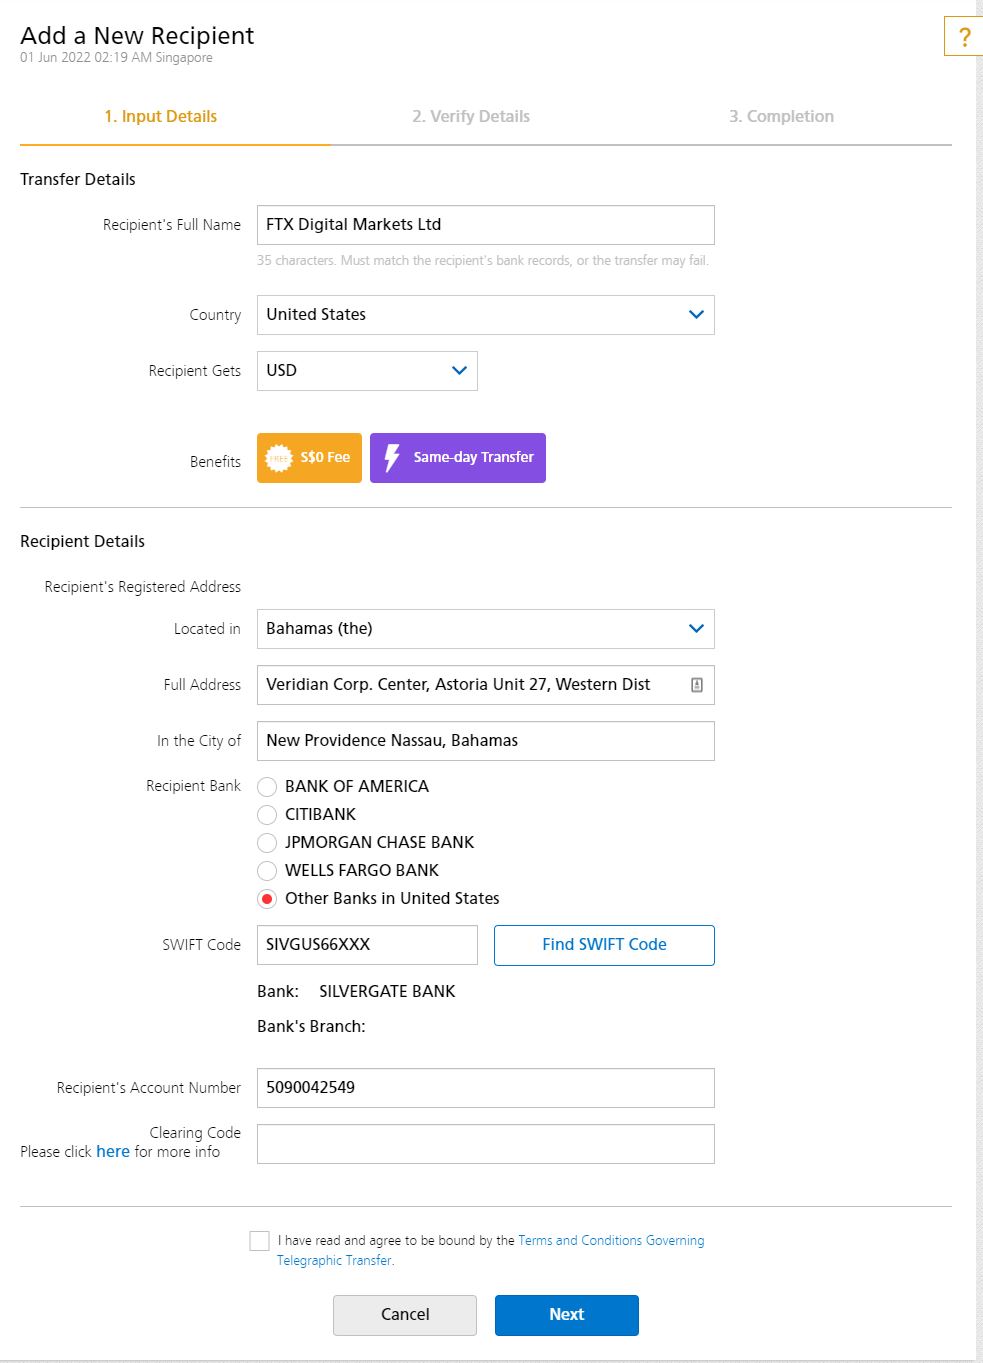Image resolution: width=983 pixels, height=1363 pixels.
Task: Click the '35 characters' hint text under name
Action: [x=483, y=260]
